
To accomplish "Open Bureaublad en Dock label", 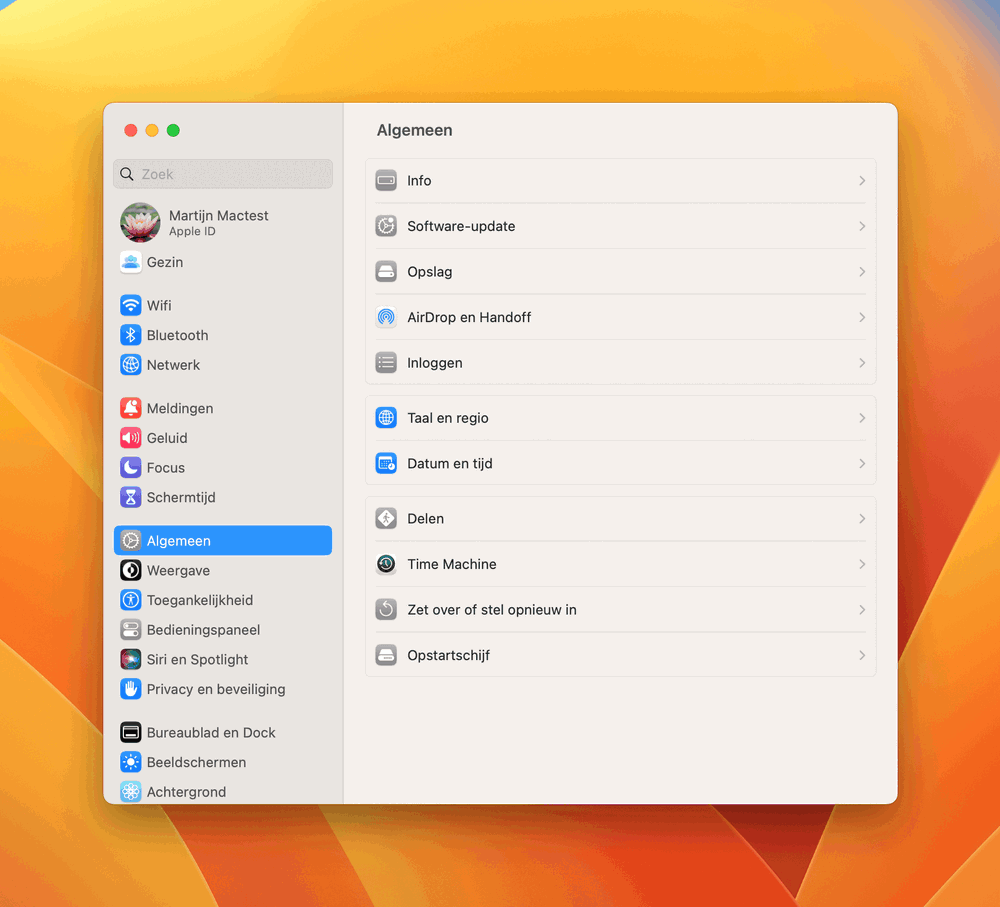I will (x=210, y=732).
